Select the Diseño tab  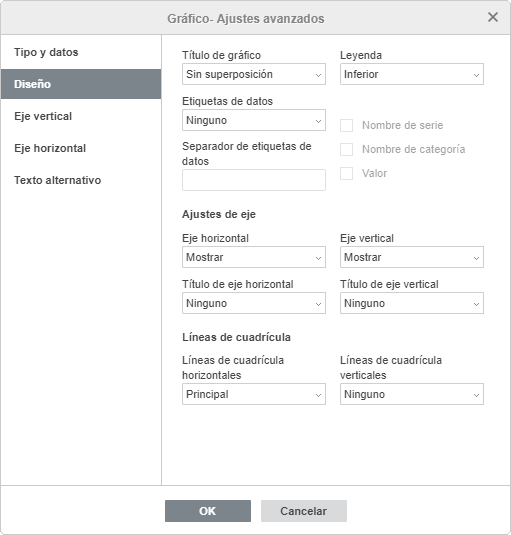pyautogui.click(x=81, y=84)
